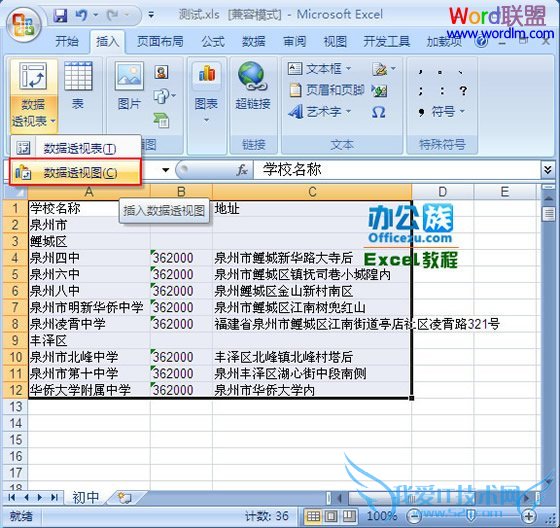This screenshot has width=560, height=528.
Task: Select row 13 header
Action: pos(15,407)
